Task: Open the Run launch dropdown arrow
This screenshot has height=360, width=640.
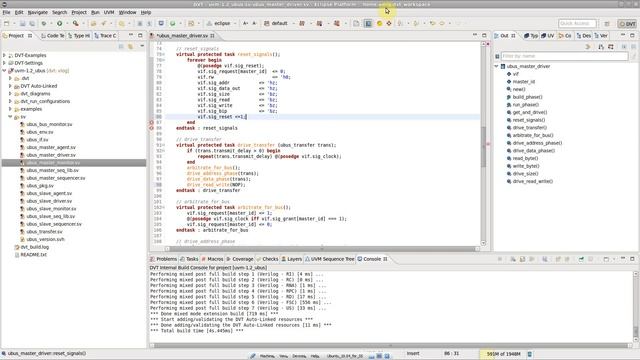Action: (67, 24)
